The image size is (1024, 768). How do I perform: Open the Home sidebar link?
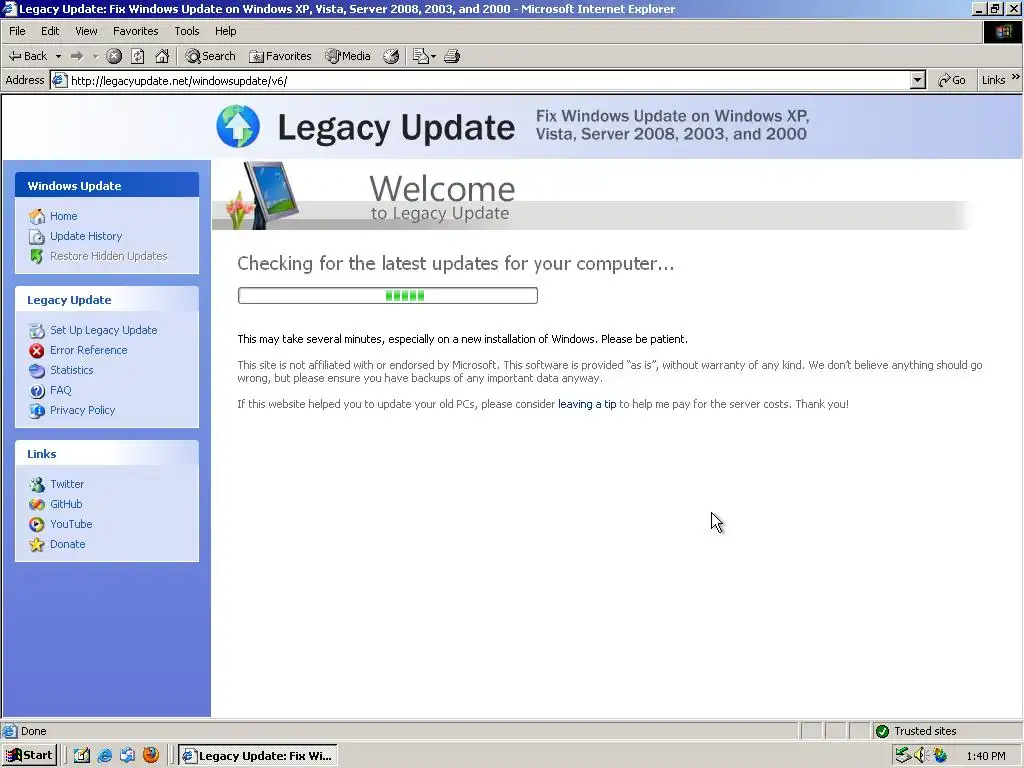pos(63,216)
